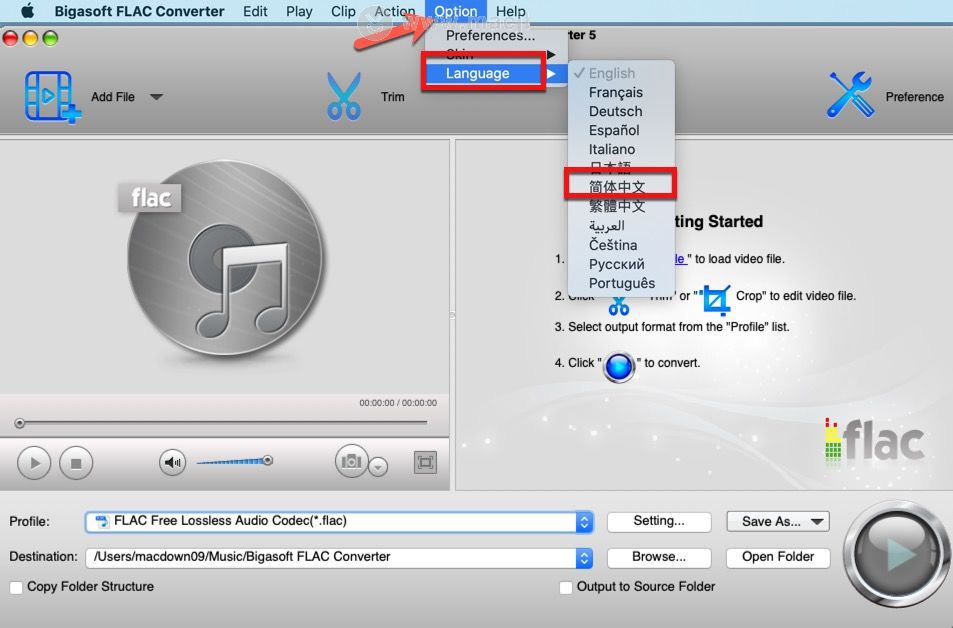Click the Stop button in player
This screenshot has height=628, width=953.
(x=76, y=463)
